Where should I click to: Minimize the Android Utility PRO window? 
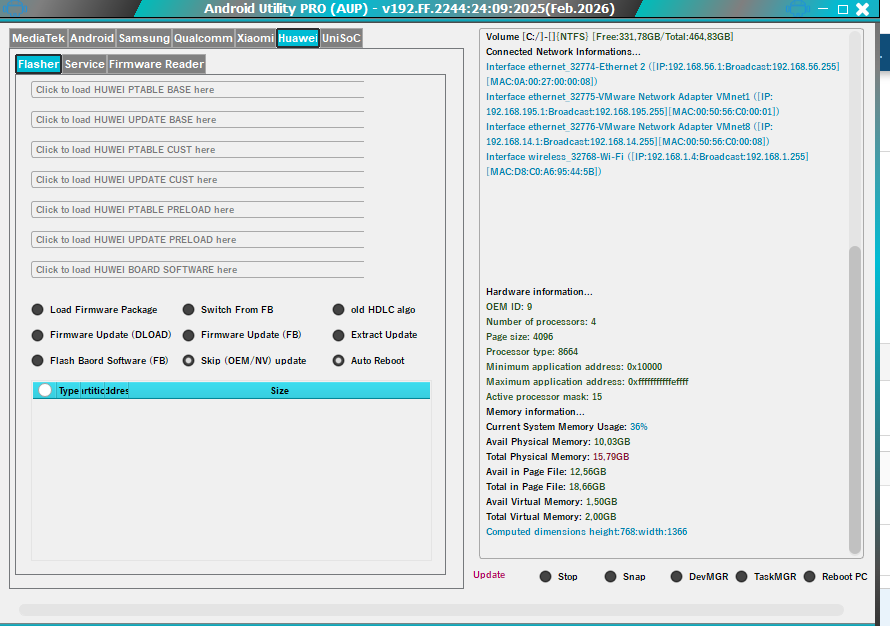click(824, 9)
